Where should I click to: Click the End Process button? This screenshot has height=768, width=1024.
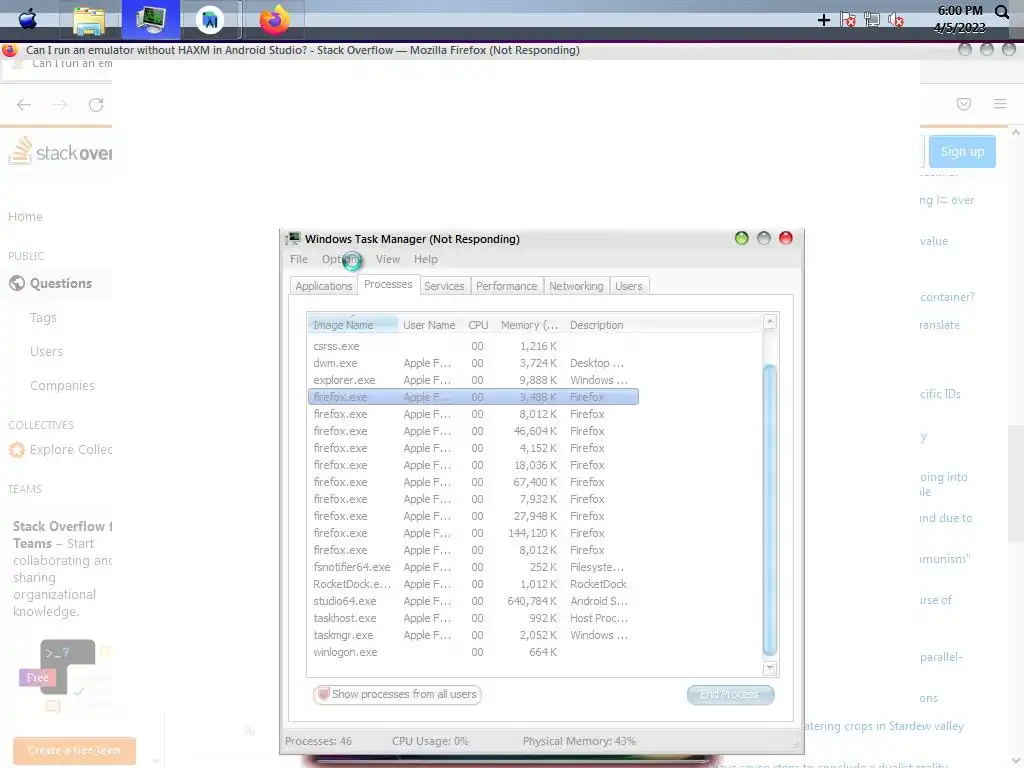click(730, 694)
